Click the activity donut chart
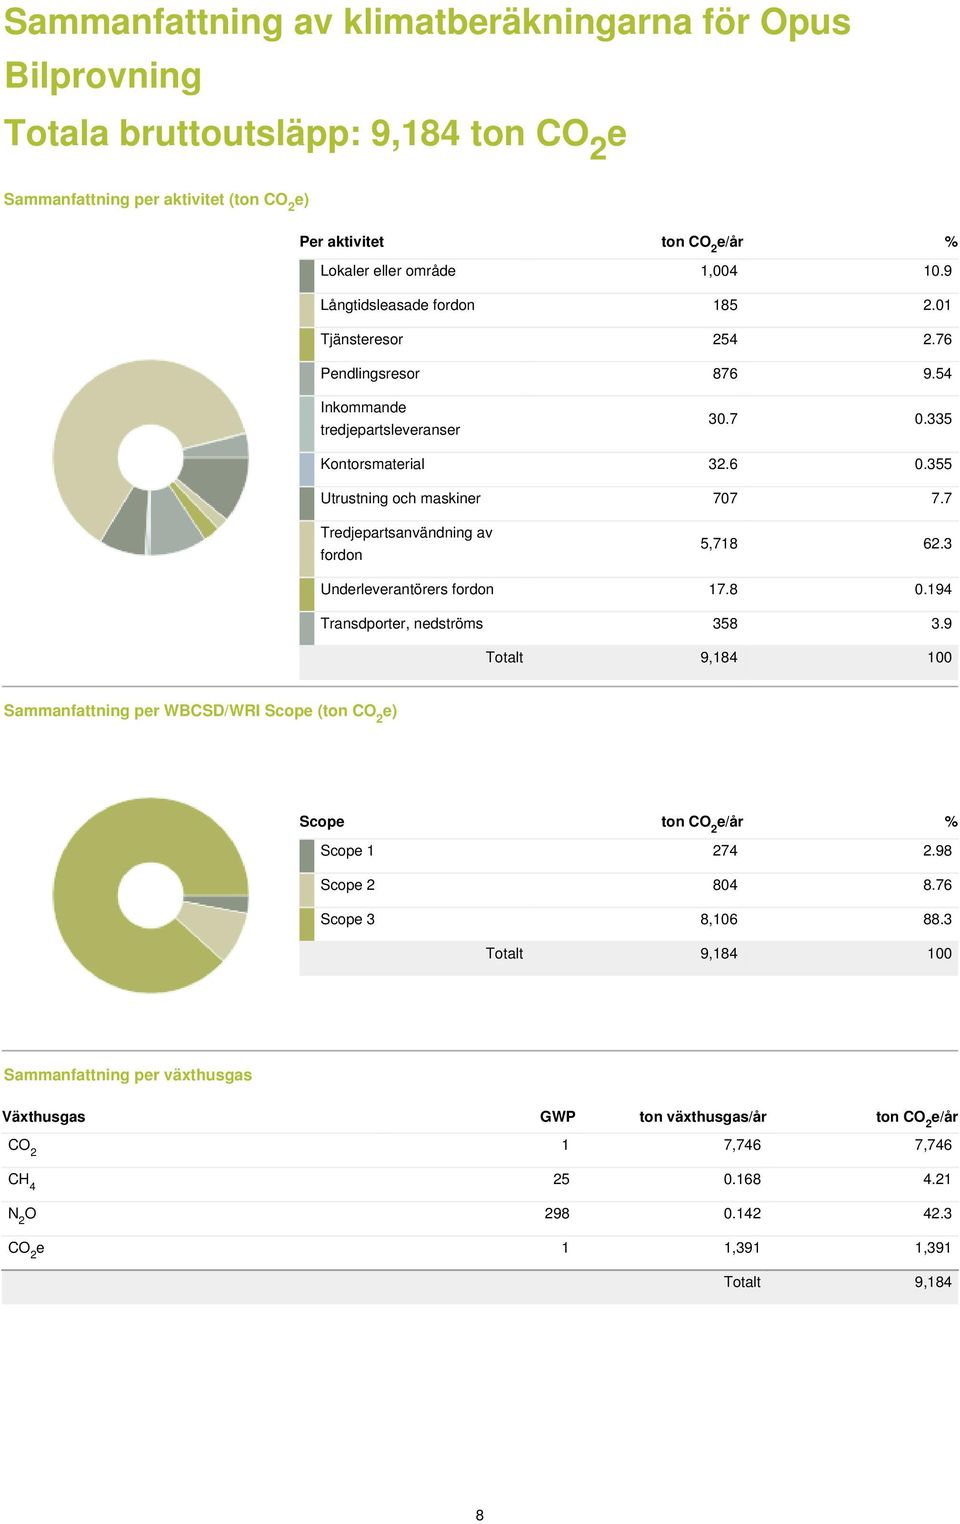 click(150, 457)
